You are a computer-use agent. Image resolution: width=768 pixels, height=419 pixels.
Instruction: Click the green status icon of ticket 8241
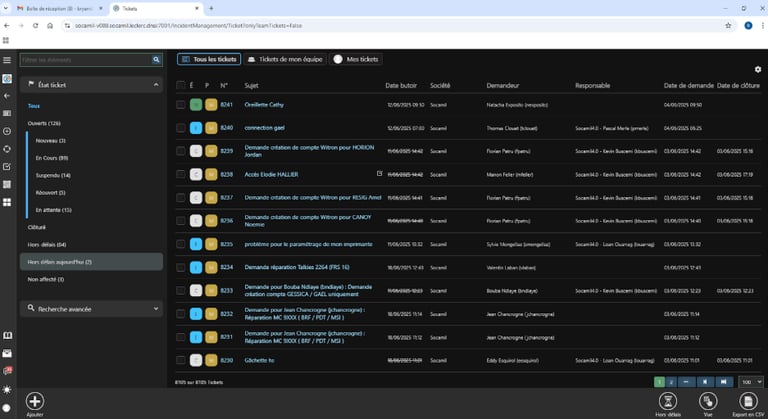196,105
